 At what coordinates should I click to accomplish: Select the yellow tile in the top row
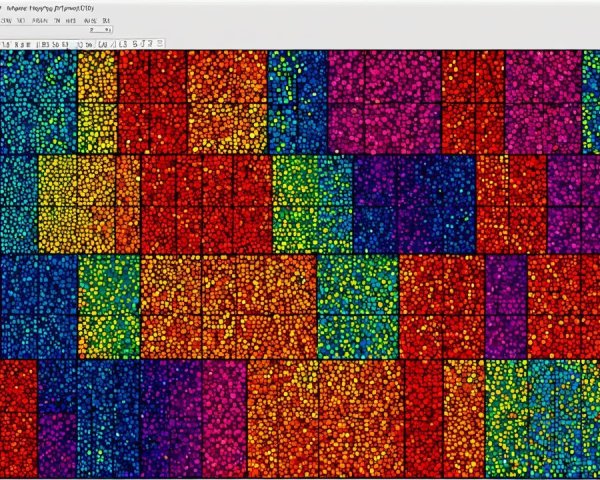click(97, 100)
